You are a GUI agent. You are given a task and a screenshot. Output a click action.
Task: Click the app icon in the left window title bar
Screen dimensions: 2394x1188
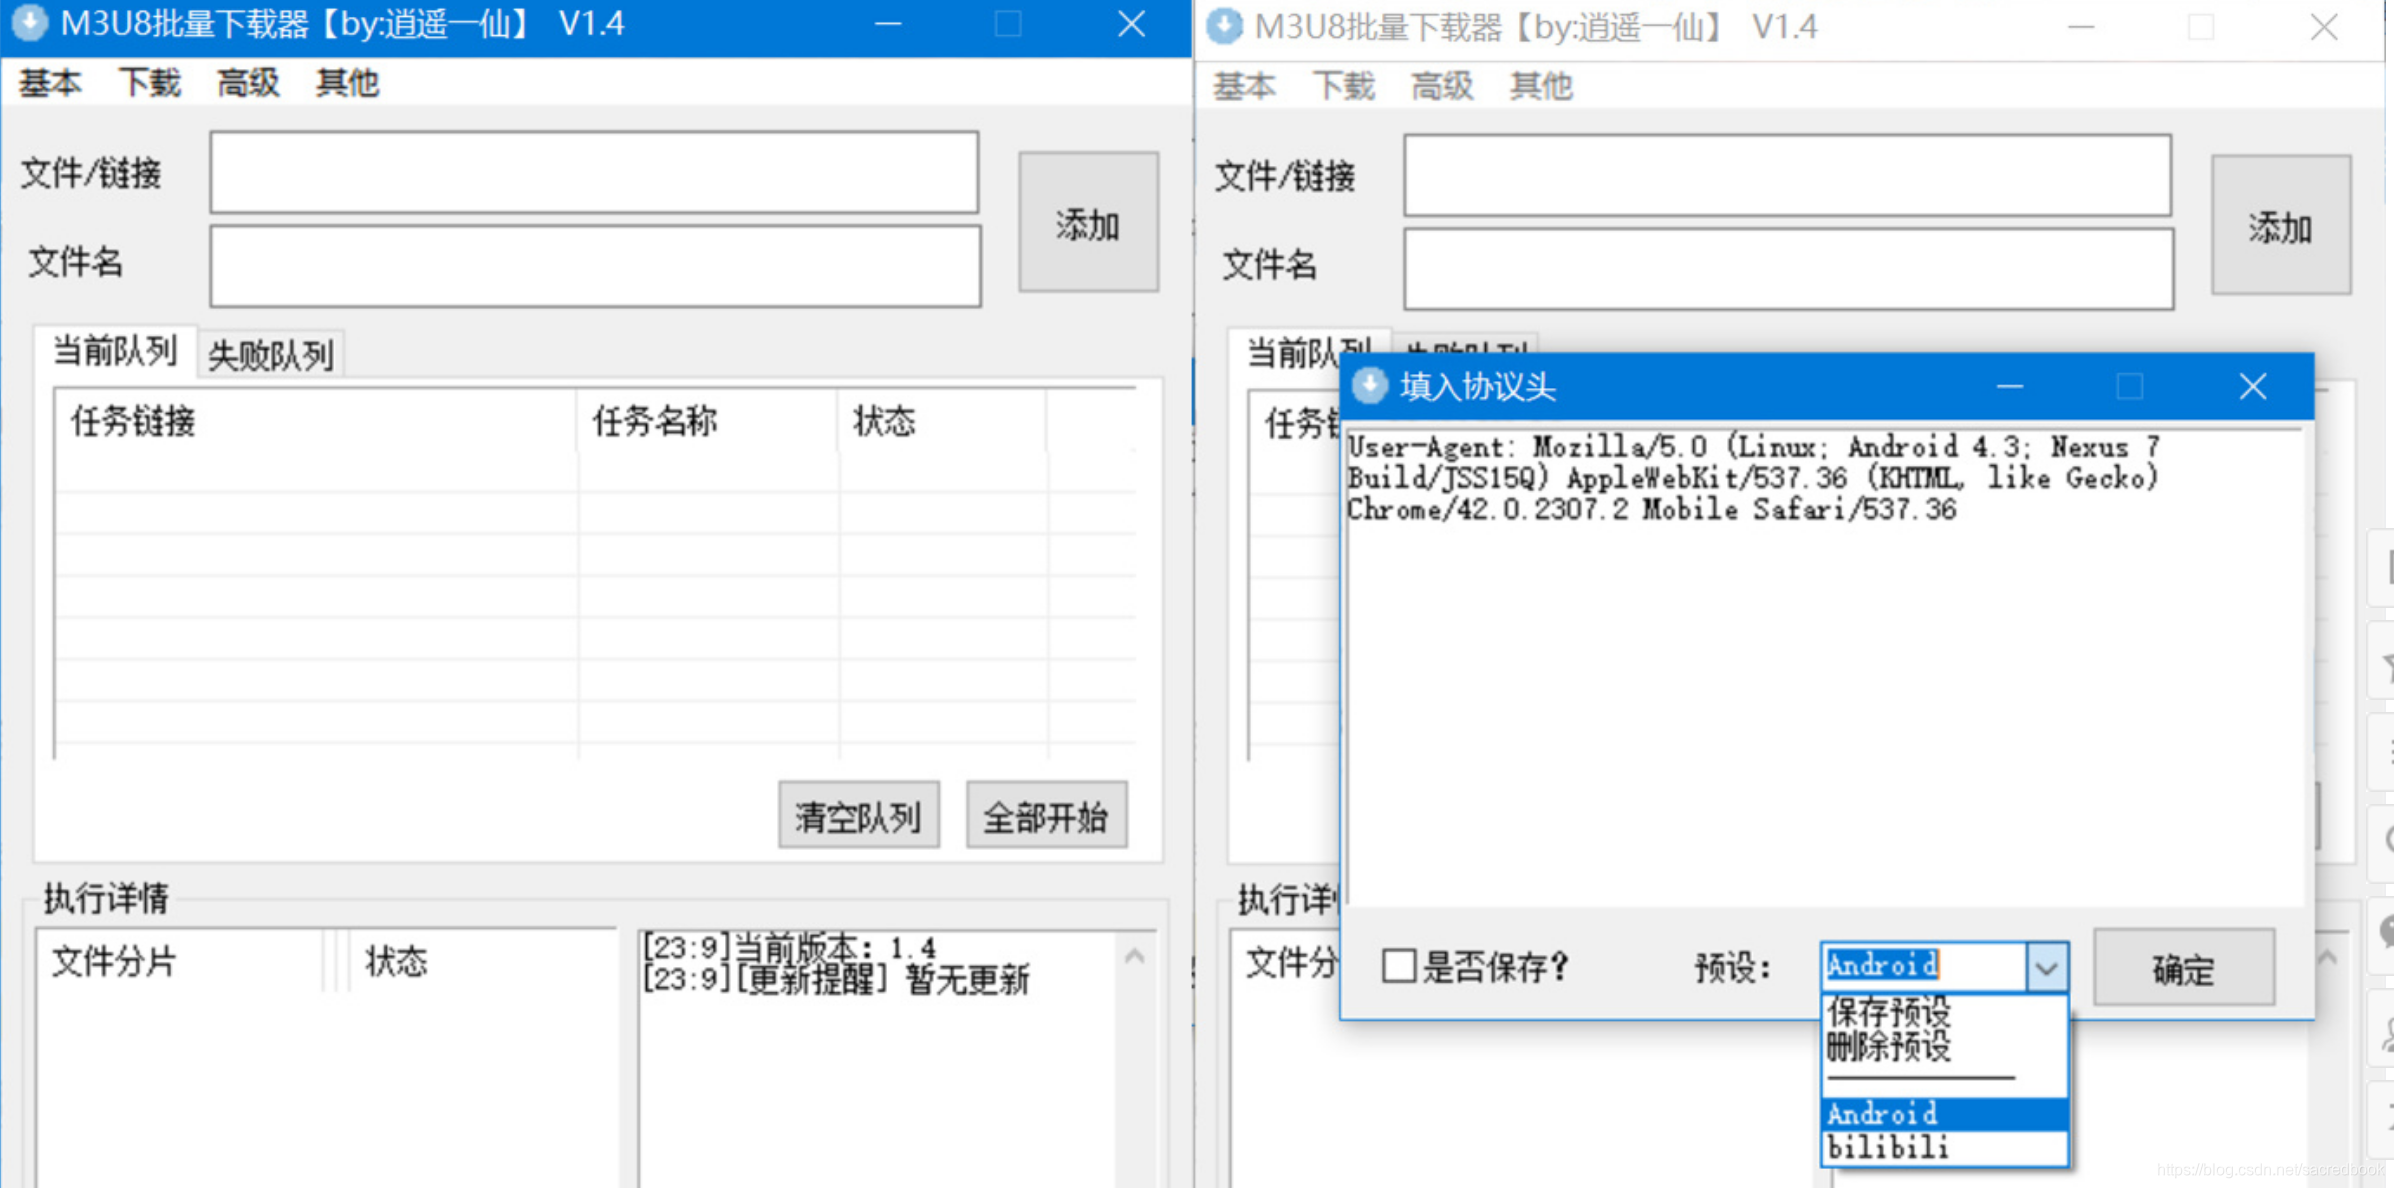[x=30, y=24]
